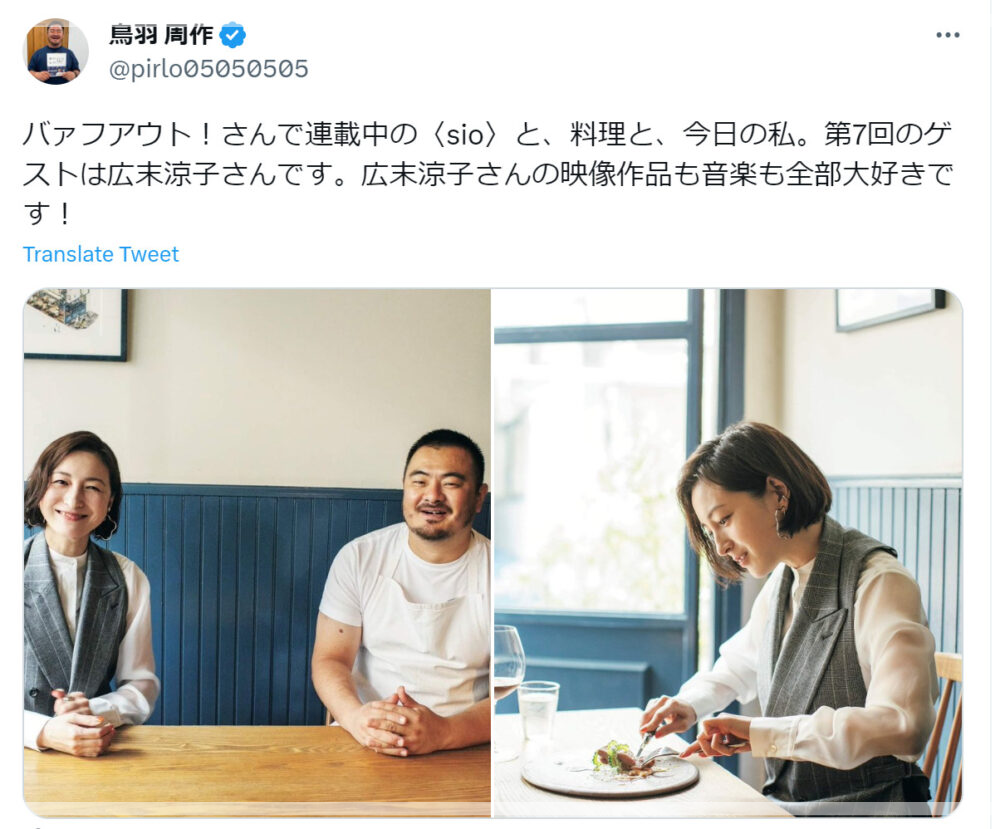Open 鳥羽 周作's profile avatar

[x=55, y=51]
